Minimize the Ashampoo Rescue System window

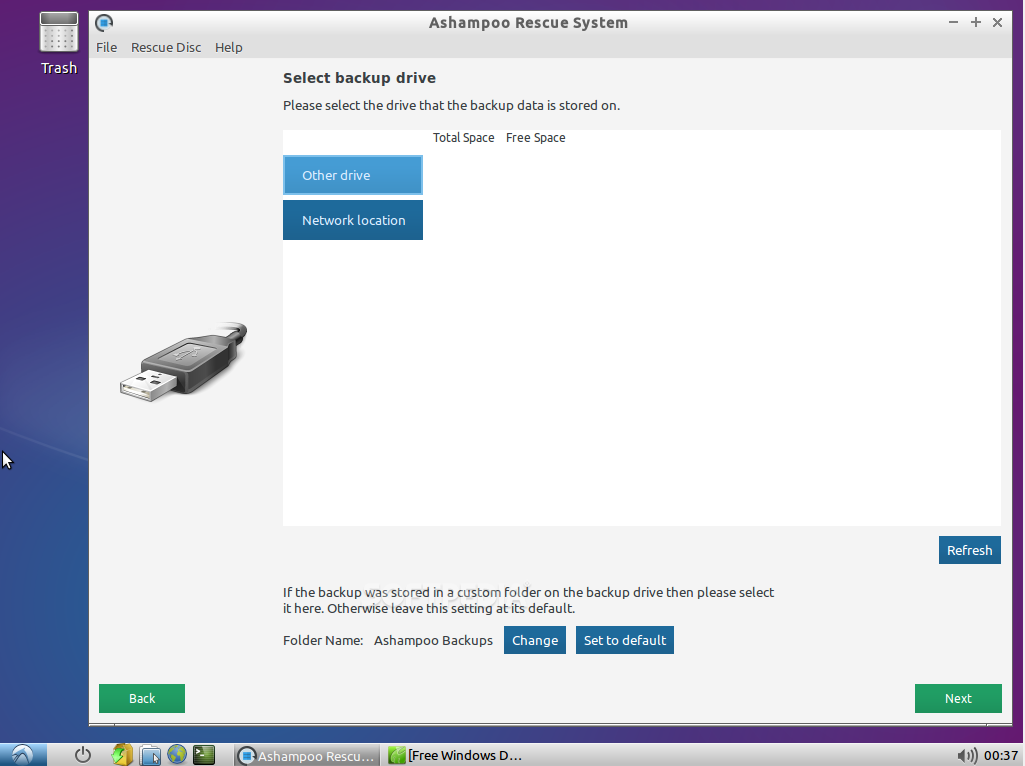(953, 22)
